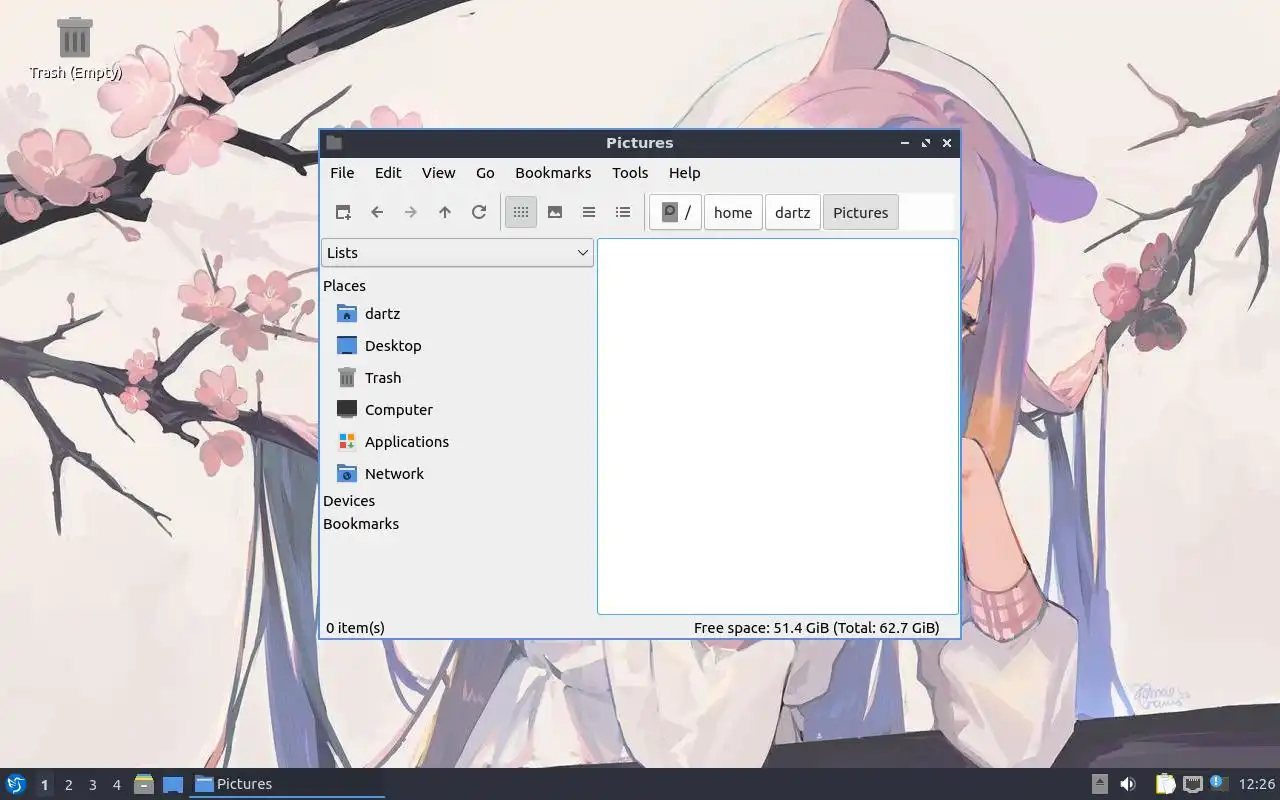
Task: Reload the current folder
Action: (479, 212)
